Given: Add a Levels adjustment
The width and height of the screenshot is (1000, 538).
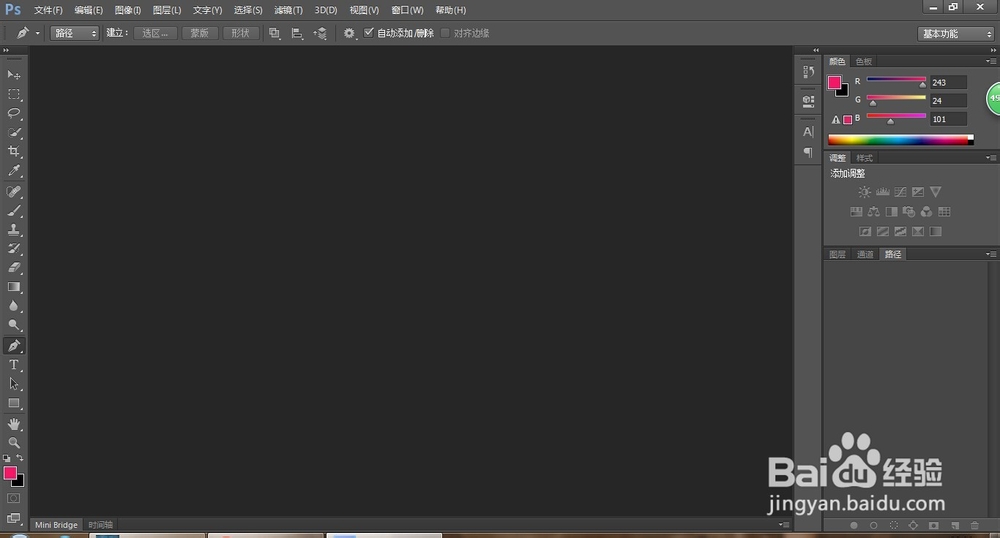Looking at the screenshot, I should 883,192.
